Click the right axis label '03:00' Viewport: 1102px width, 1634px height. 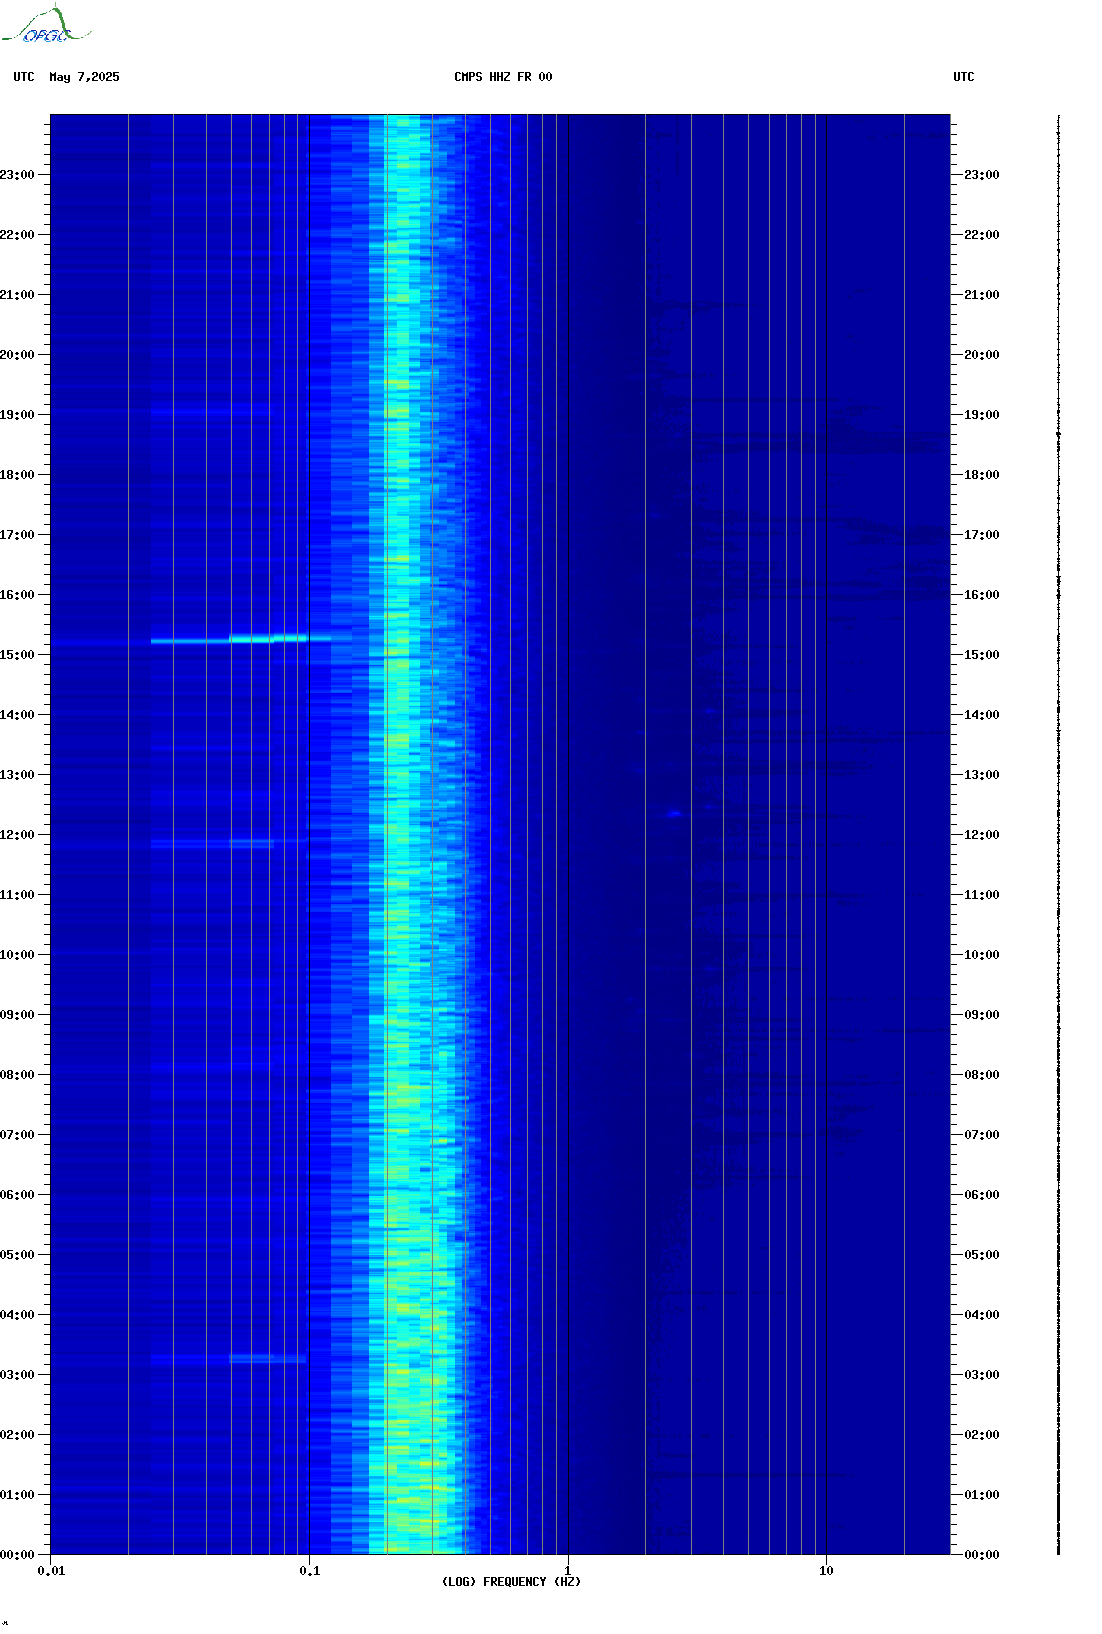pos(982,1375)
